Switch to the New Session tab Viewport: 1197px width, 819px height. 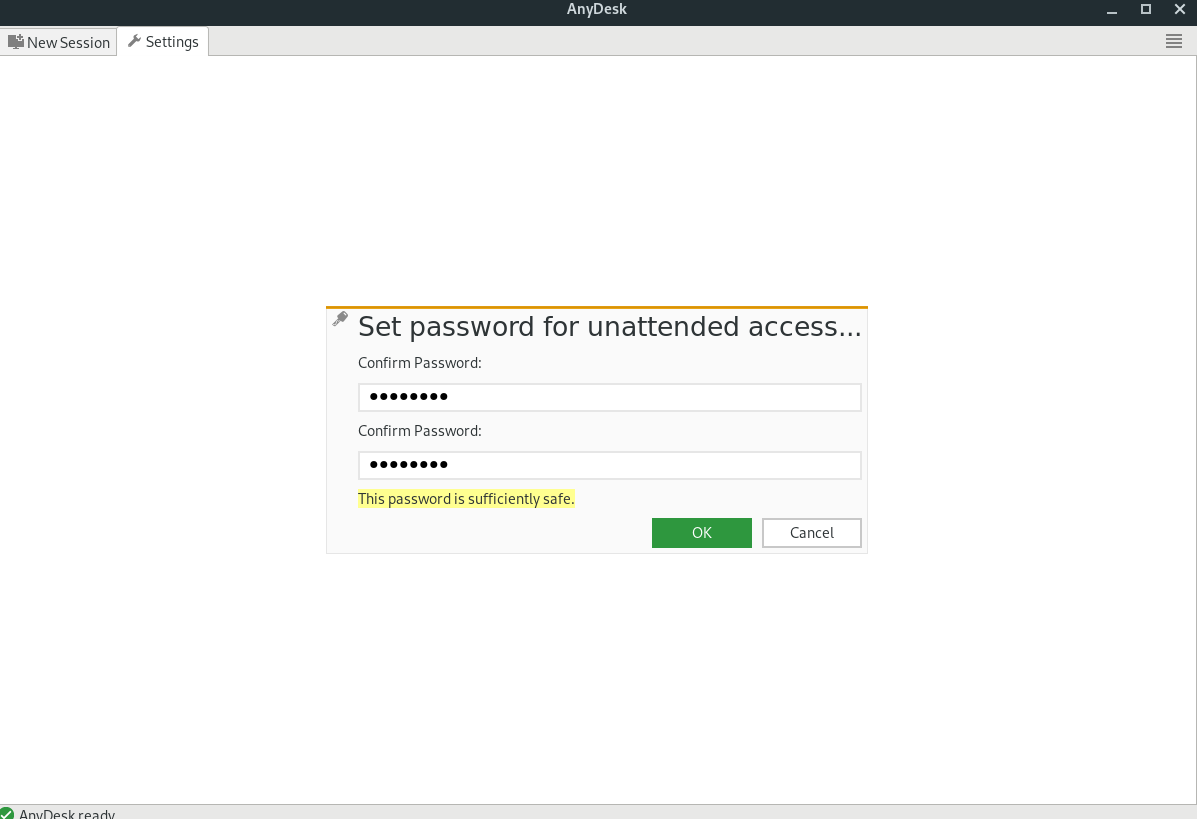coord(59,42)
